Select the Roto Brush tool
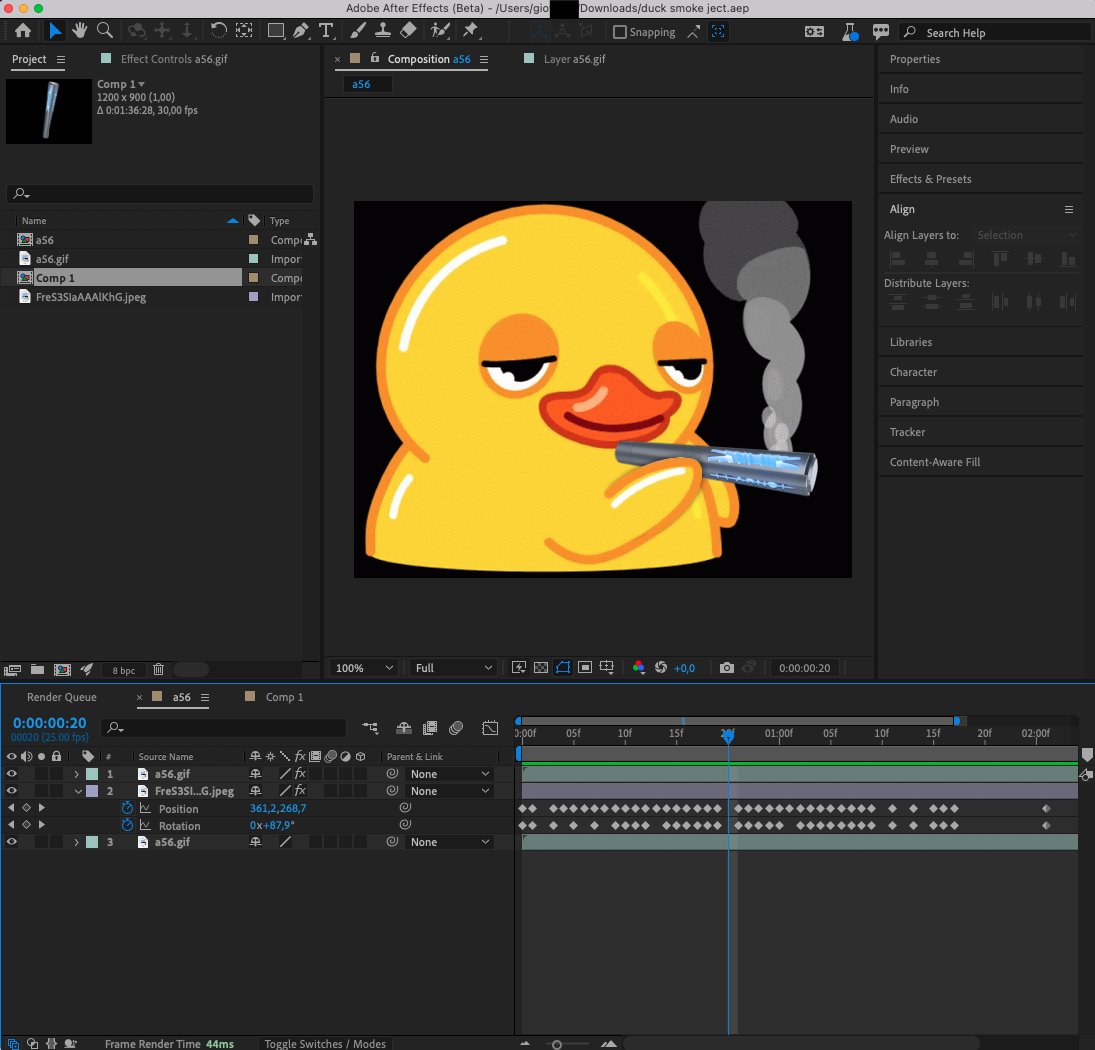 pyautogui.click(x=440, y=31)
